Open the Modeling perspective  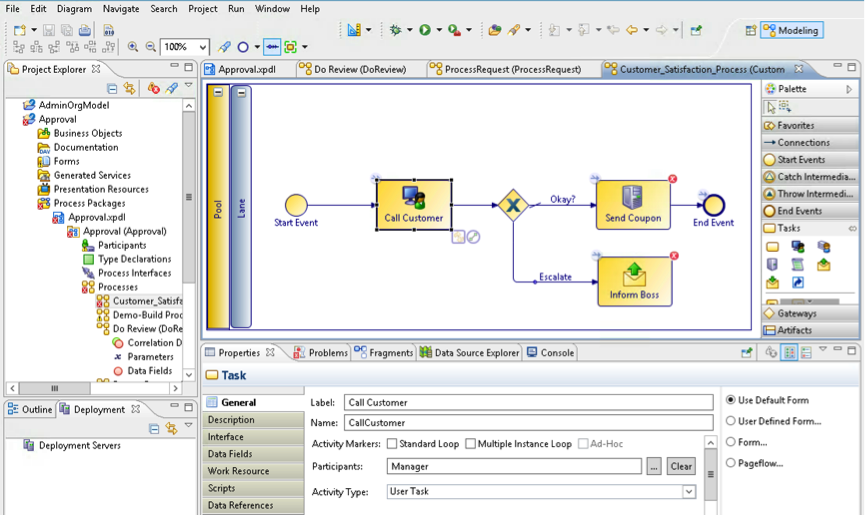(790, 30)
